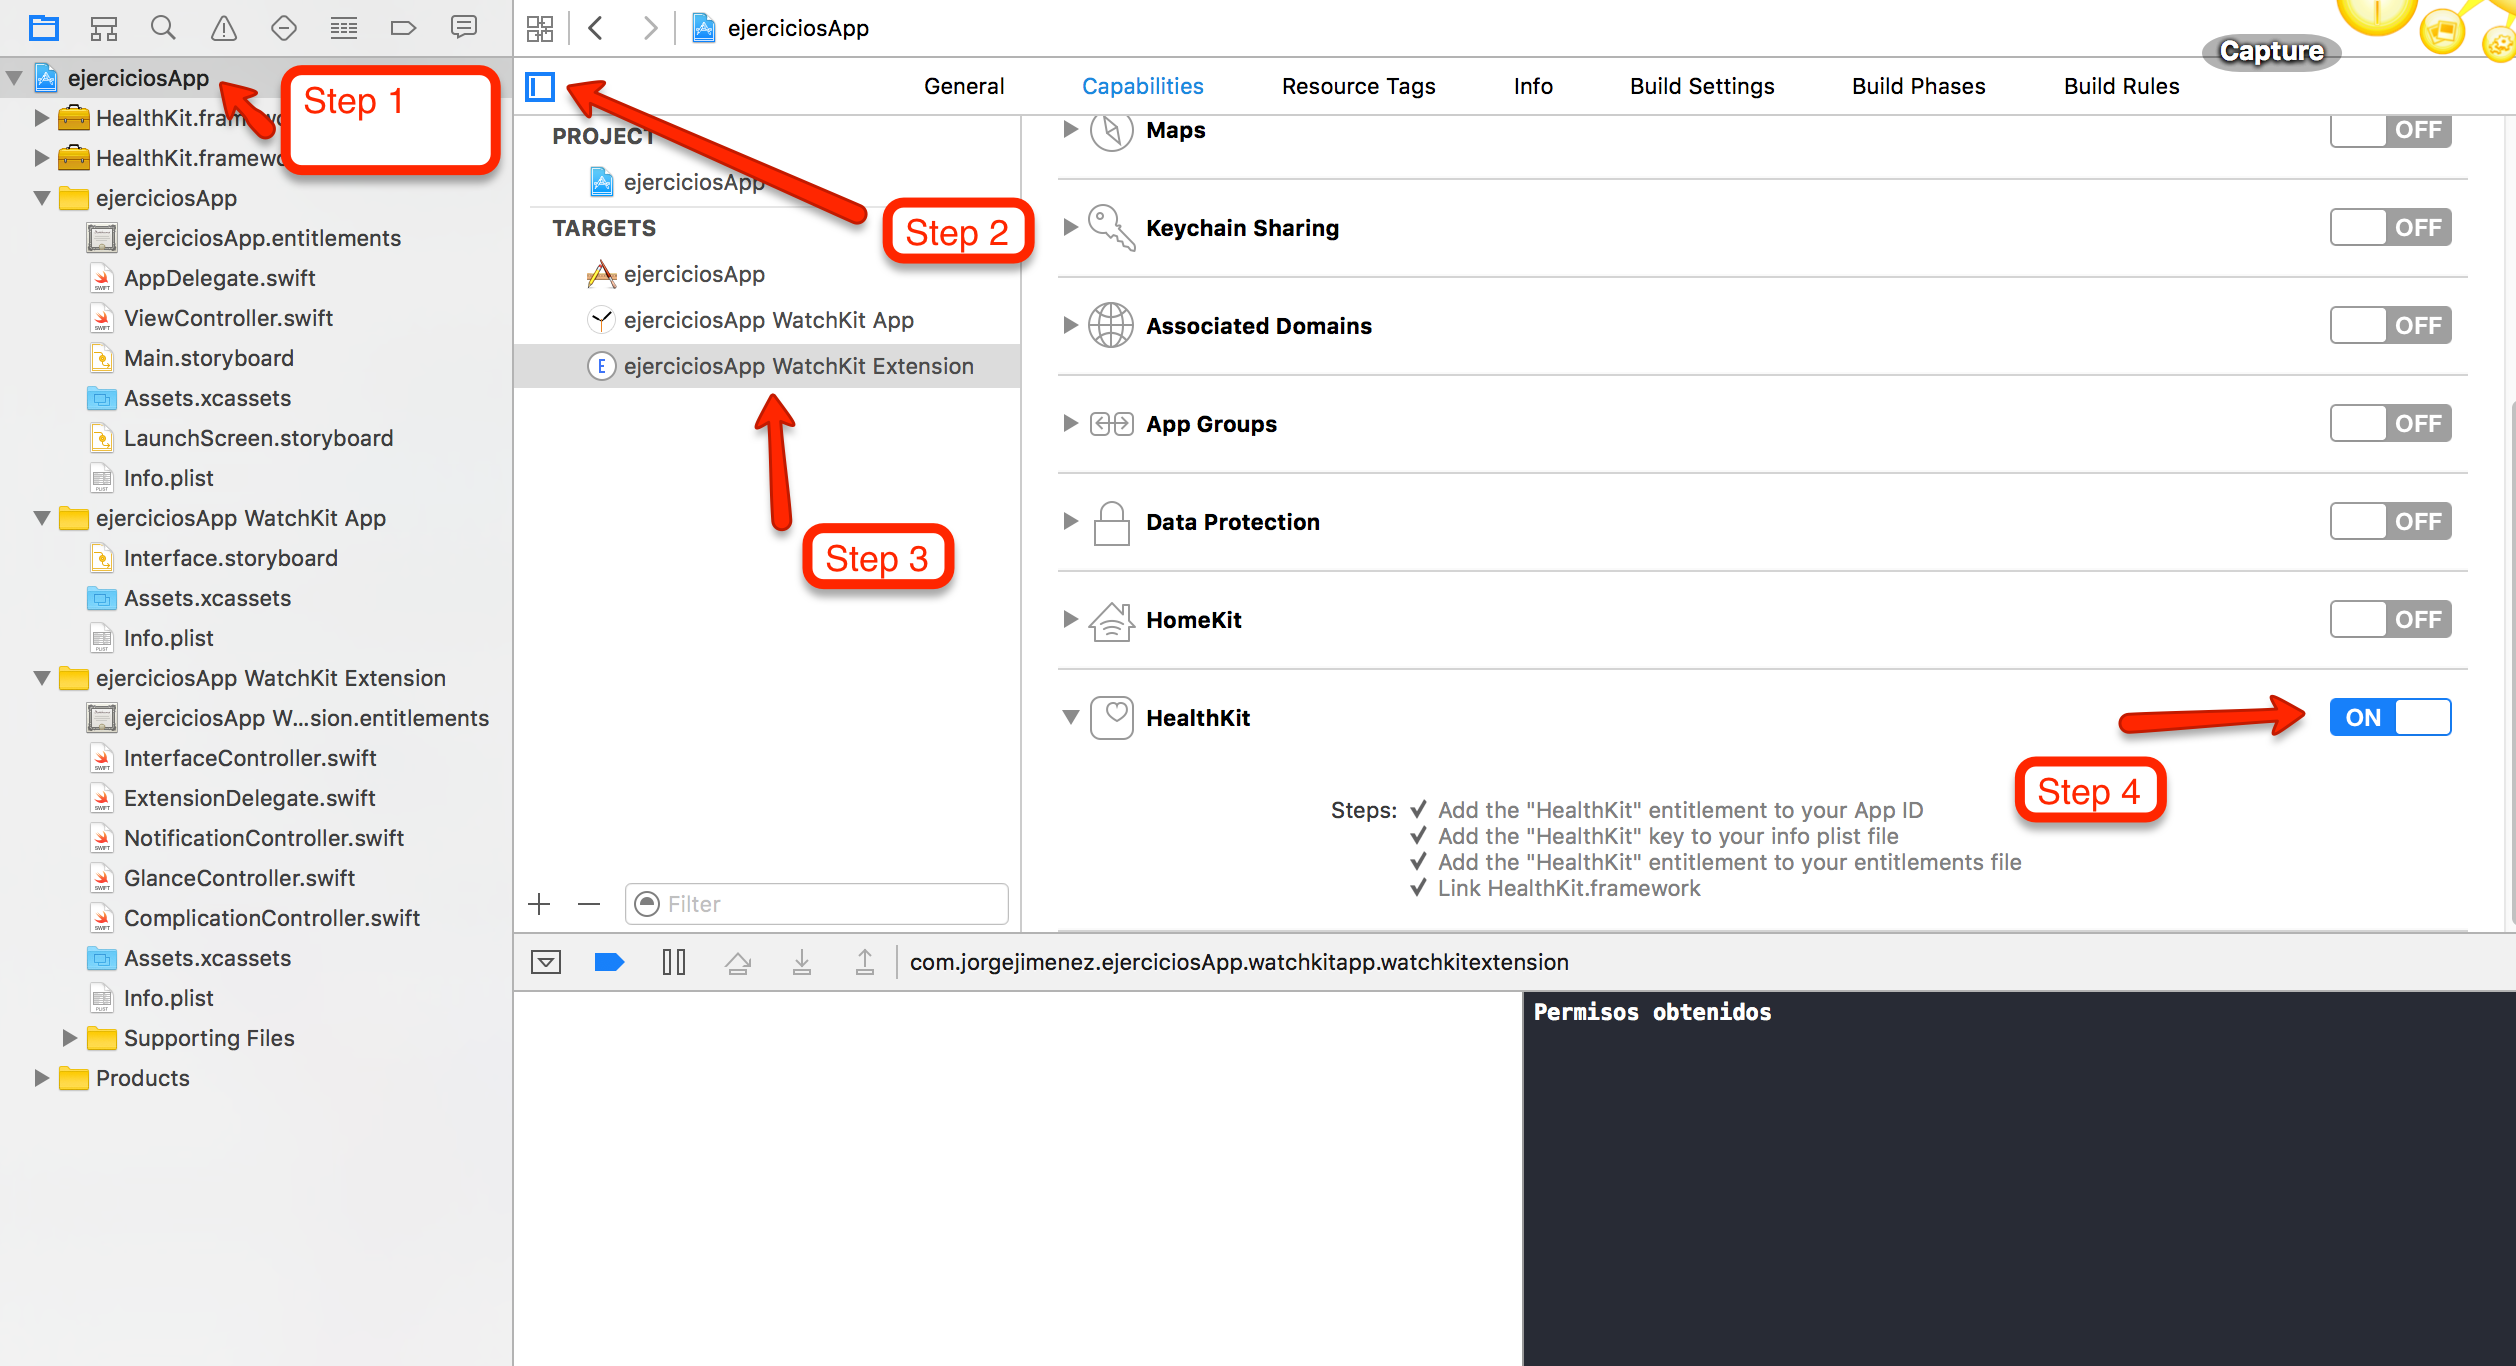Enable the Keychain Sharing switch
The height and width of the screenshot is (1366, 2516).
[2389, 228]
